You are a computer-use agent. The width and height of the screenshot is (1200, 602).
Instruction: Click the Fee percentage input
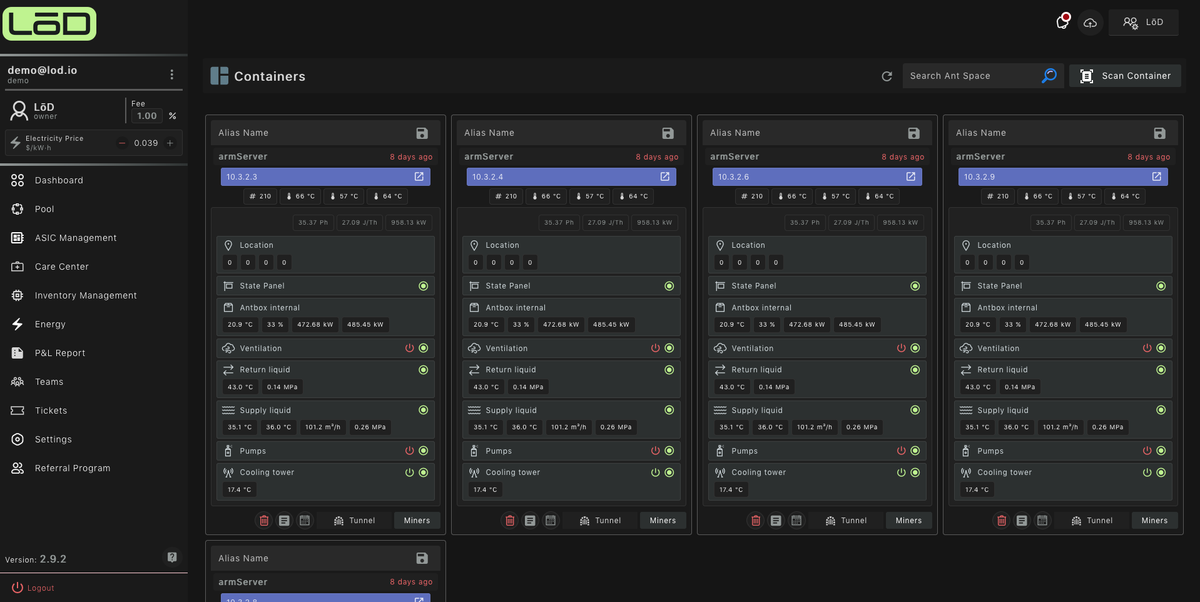click(147, 116)
